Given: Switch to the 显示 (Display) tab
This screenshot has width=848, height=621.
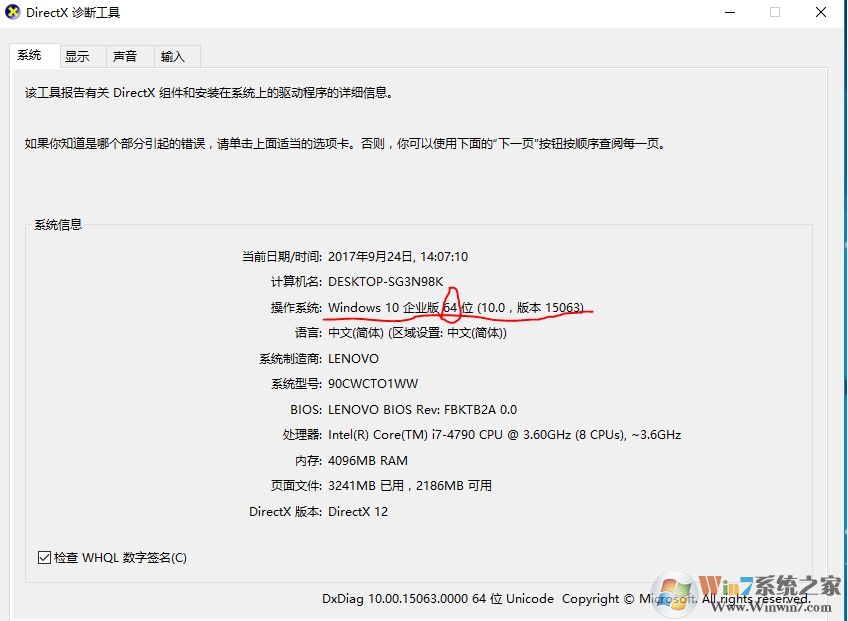Looking at the screenshot, I should tap(79, 56).
